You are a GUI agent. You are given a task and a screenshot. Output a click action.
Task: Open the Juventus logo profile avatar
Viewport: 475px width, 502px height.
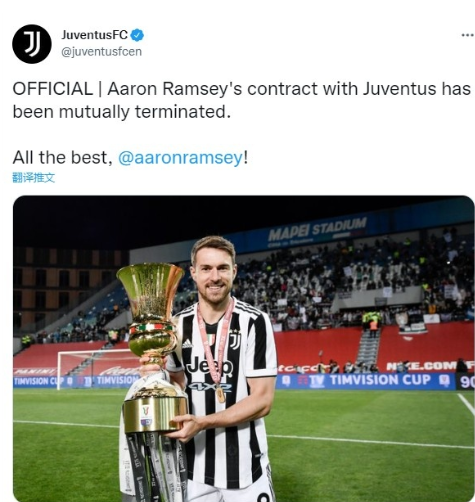click(x=32, y=44)
